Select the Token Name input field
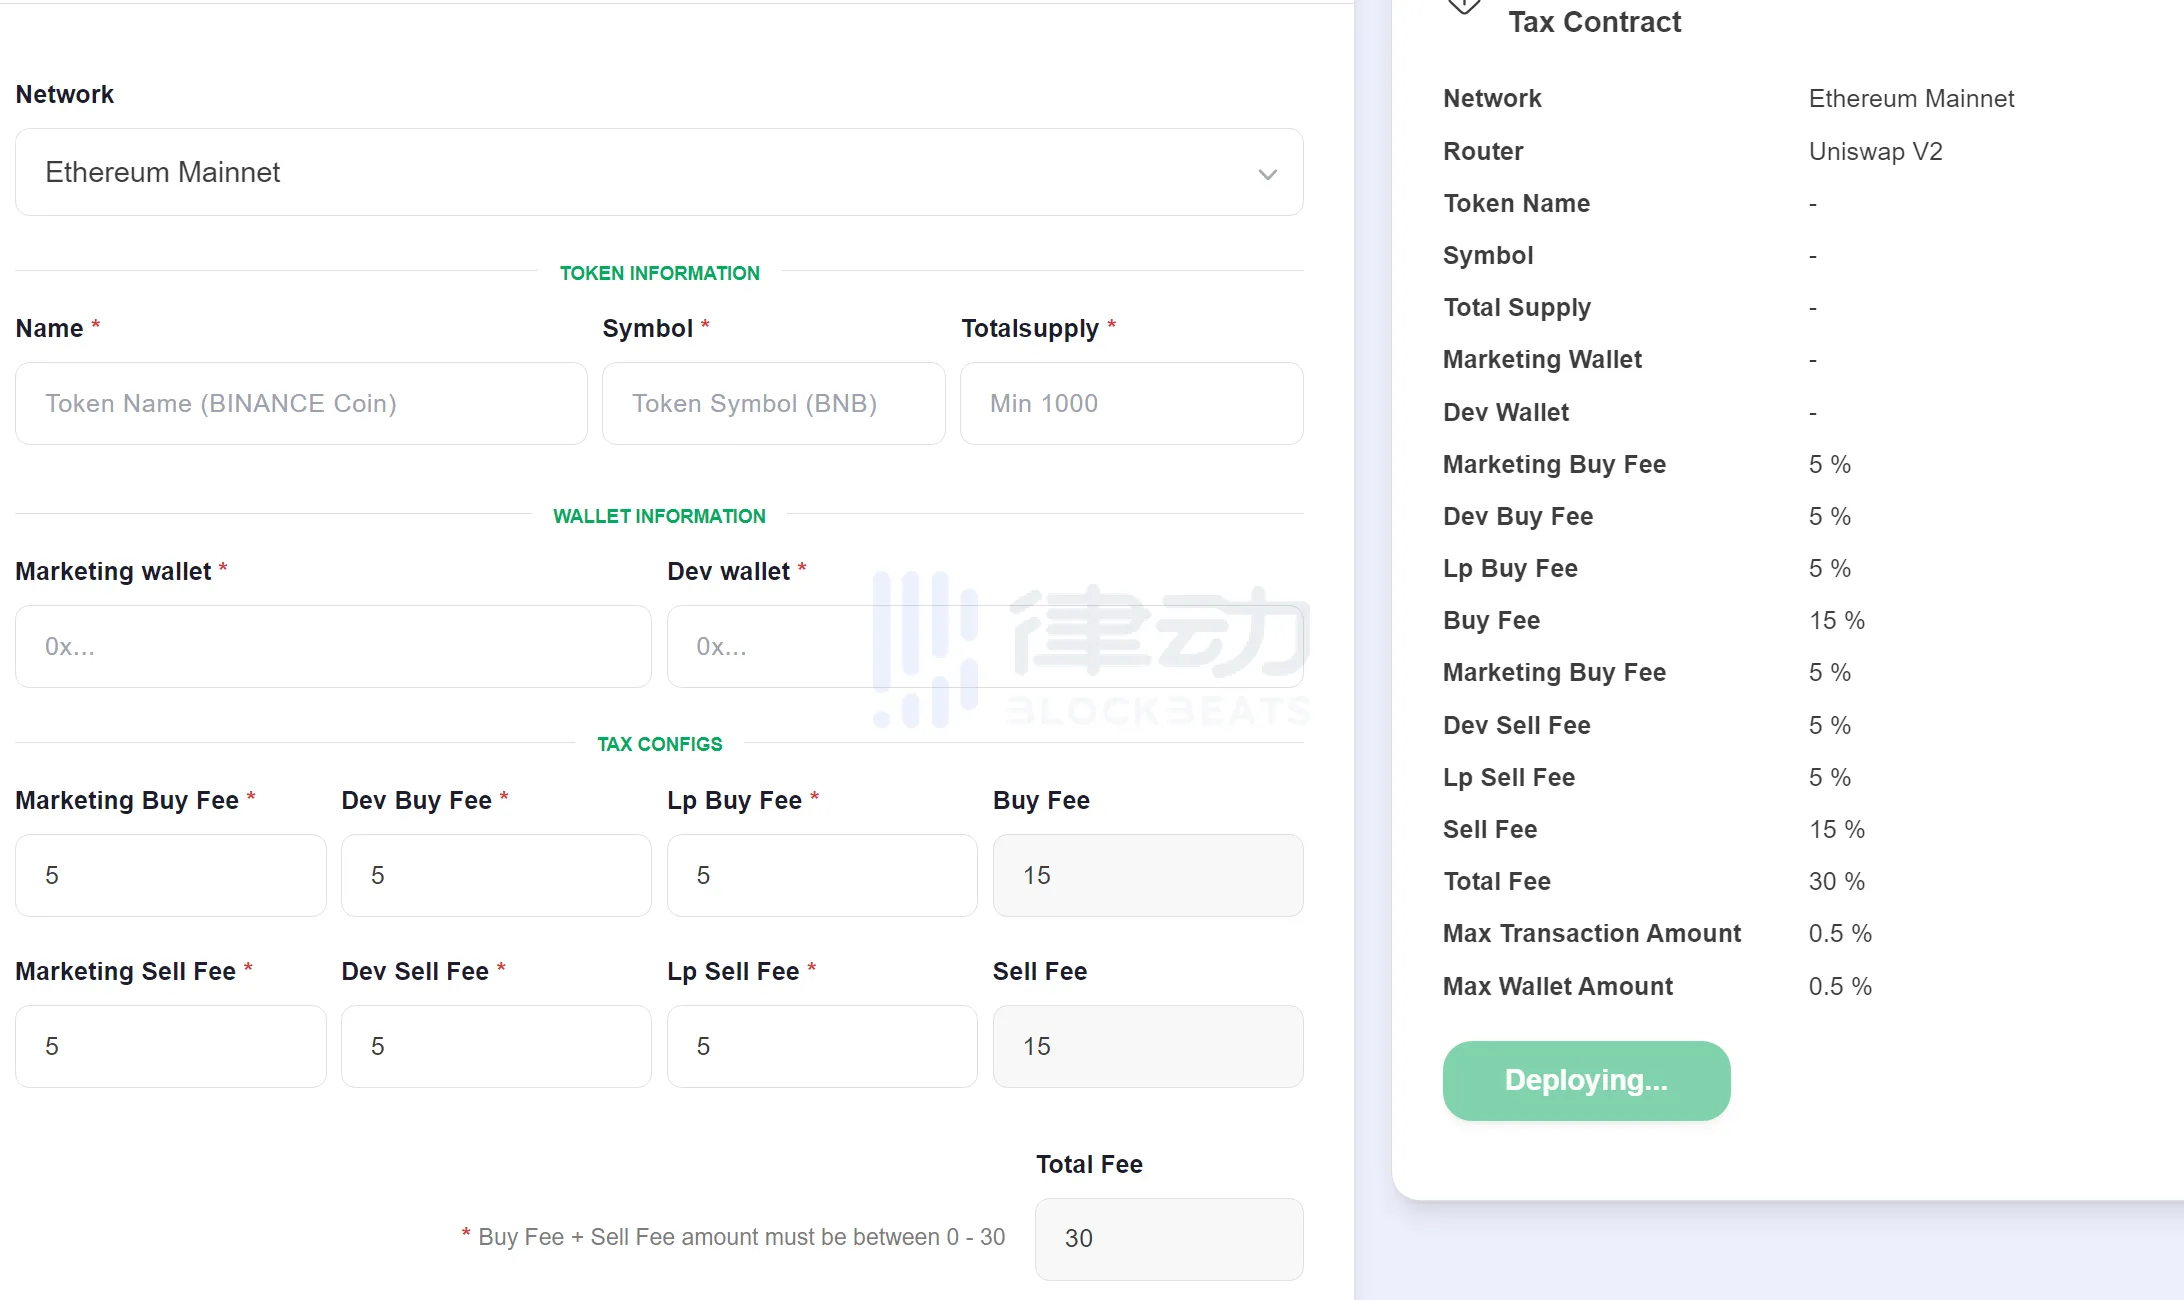Screen dimensions: 2184x1300 click(x=302, y=404)
